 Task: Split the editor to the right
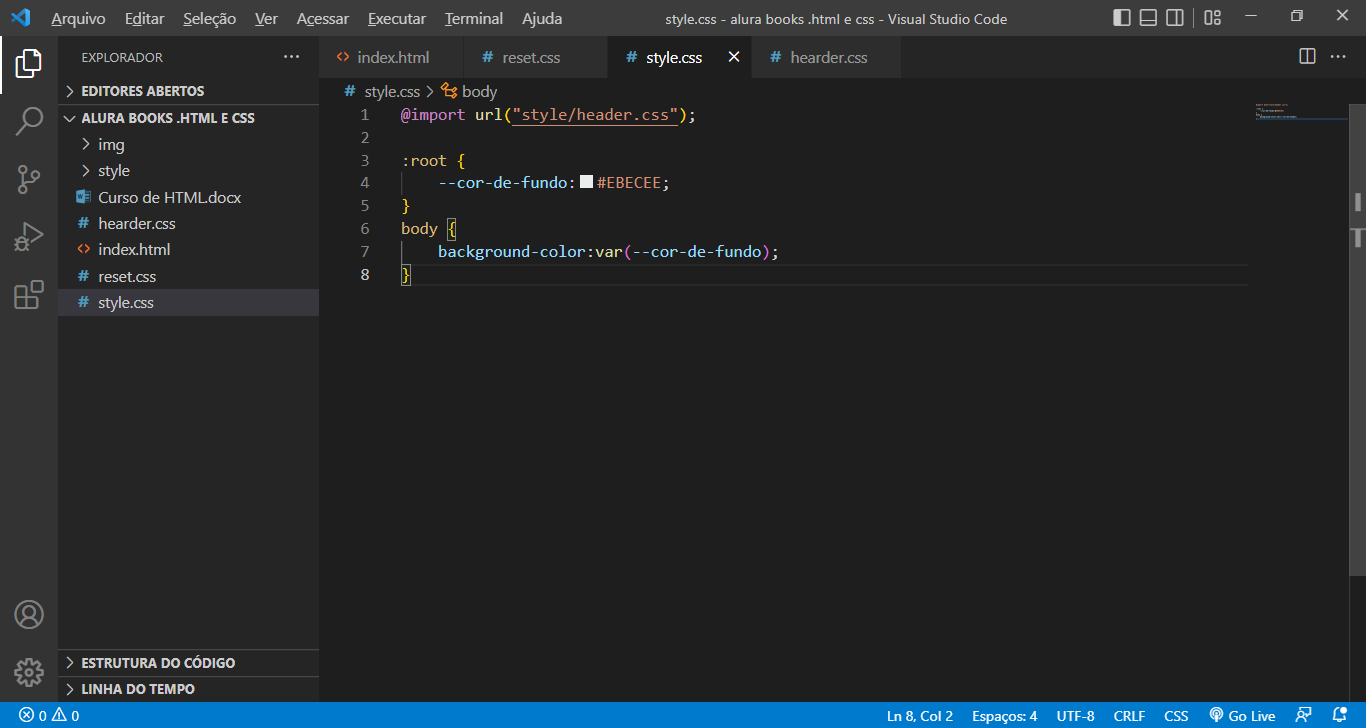[x=1307, y=57]
